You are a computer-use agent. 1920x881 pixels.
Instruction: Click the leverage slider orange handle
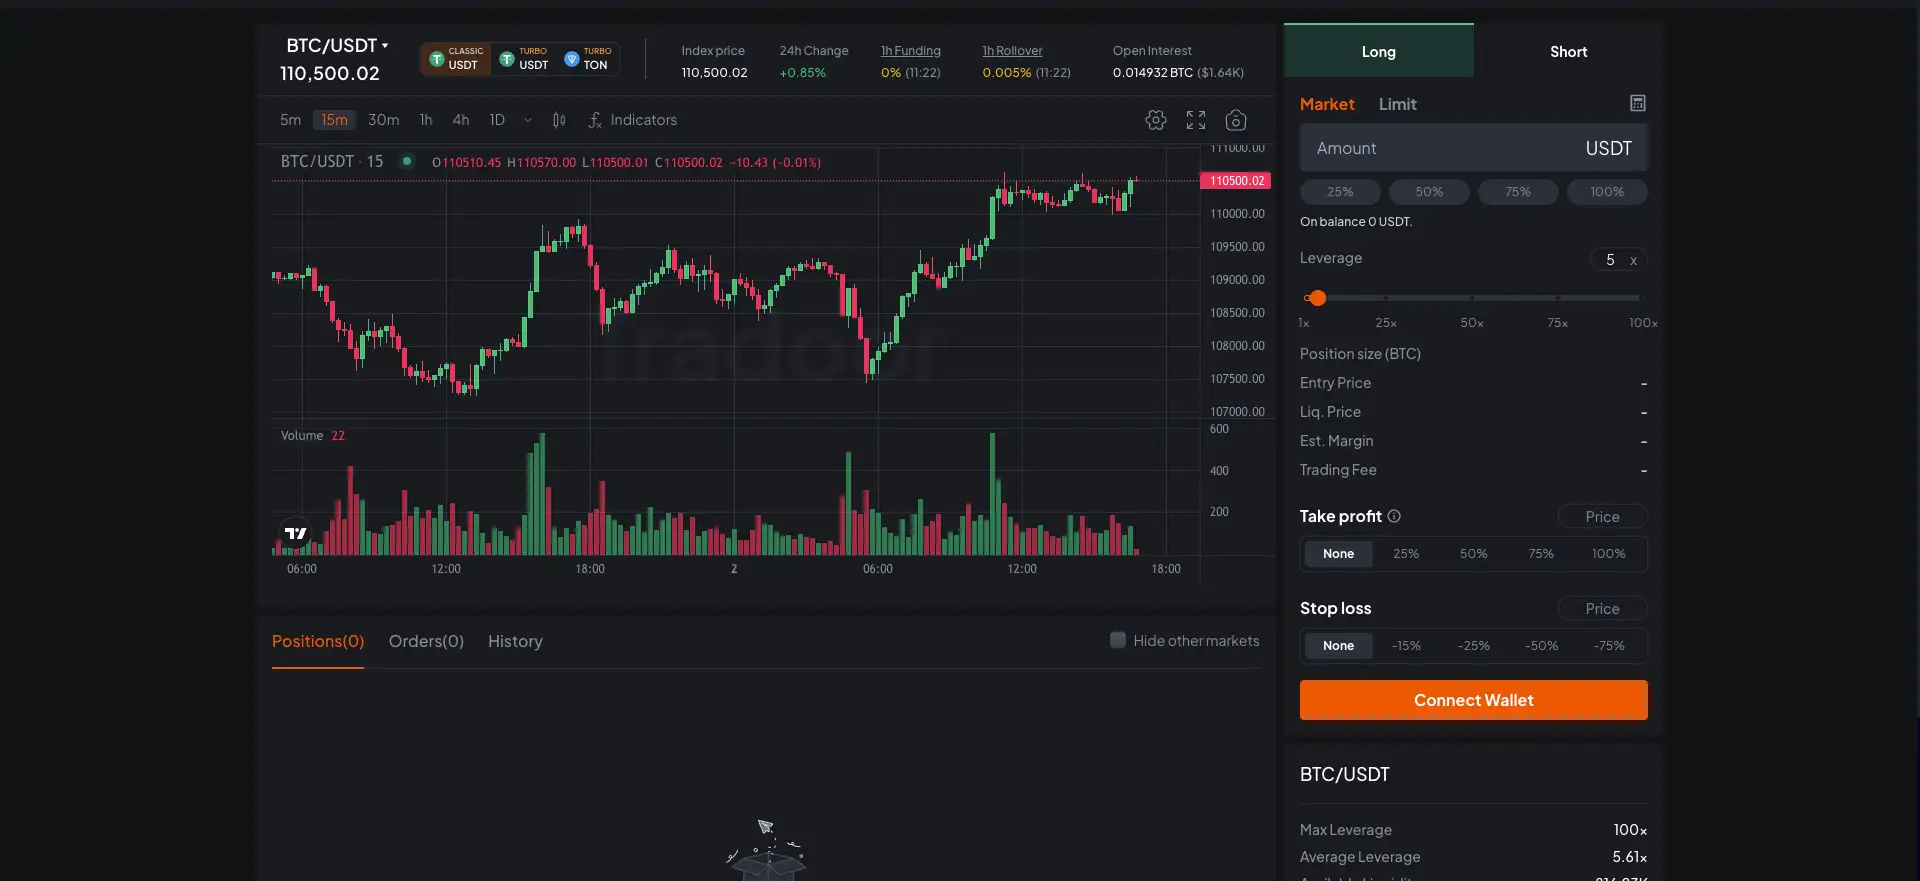pos(1317,298)
